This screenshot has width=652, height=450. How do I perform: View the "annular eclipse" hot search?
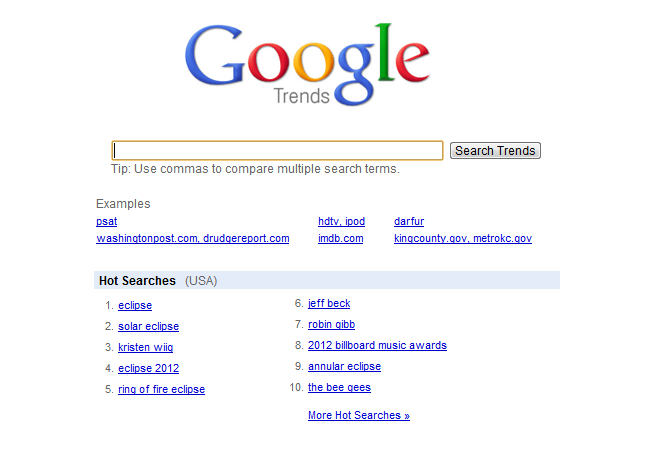click(x=344, y=366)
